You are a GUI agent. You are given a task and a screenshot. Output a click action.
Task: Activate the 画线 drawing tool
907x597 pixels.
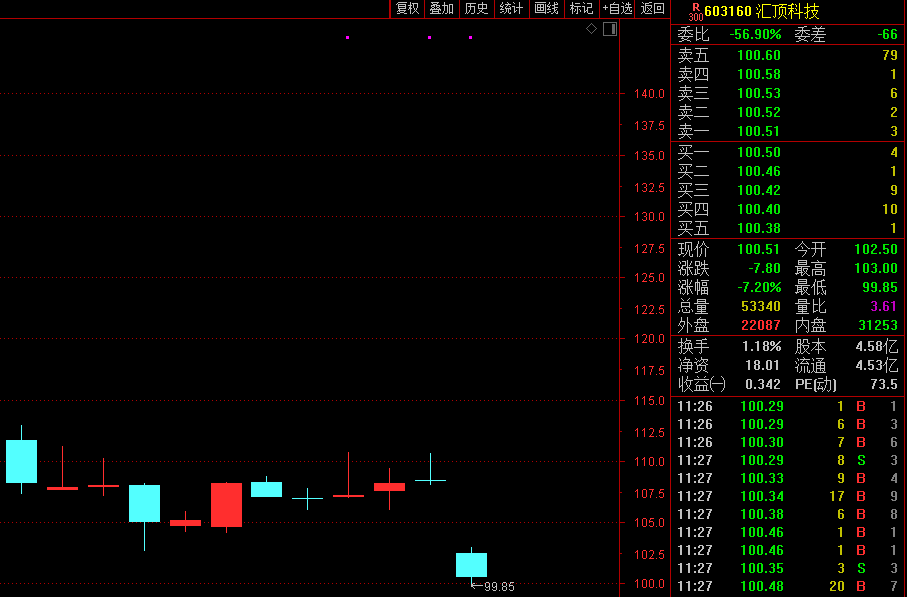pyautogui.click(x=546, y=9)
